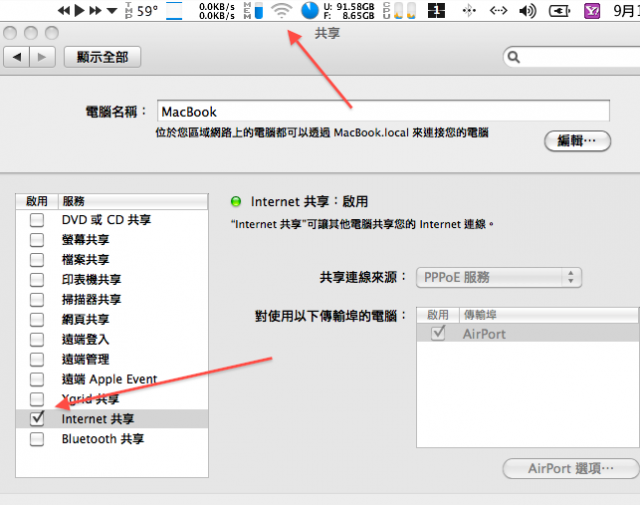Screen dimensions: 640x505
Task: Go back with the left arrow toolbar button
Action: (x=17, y=57)
